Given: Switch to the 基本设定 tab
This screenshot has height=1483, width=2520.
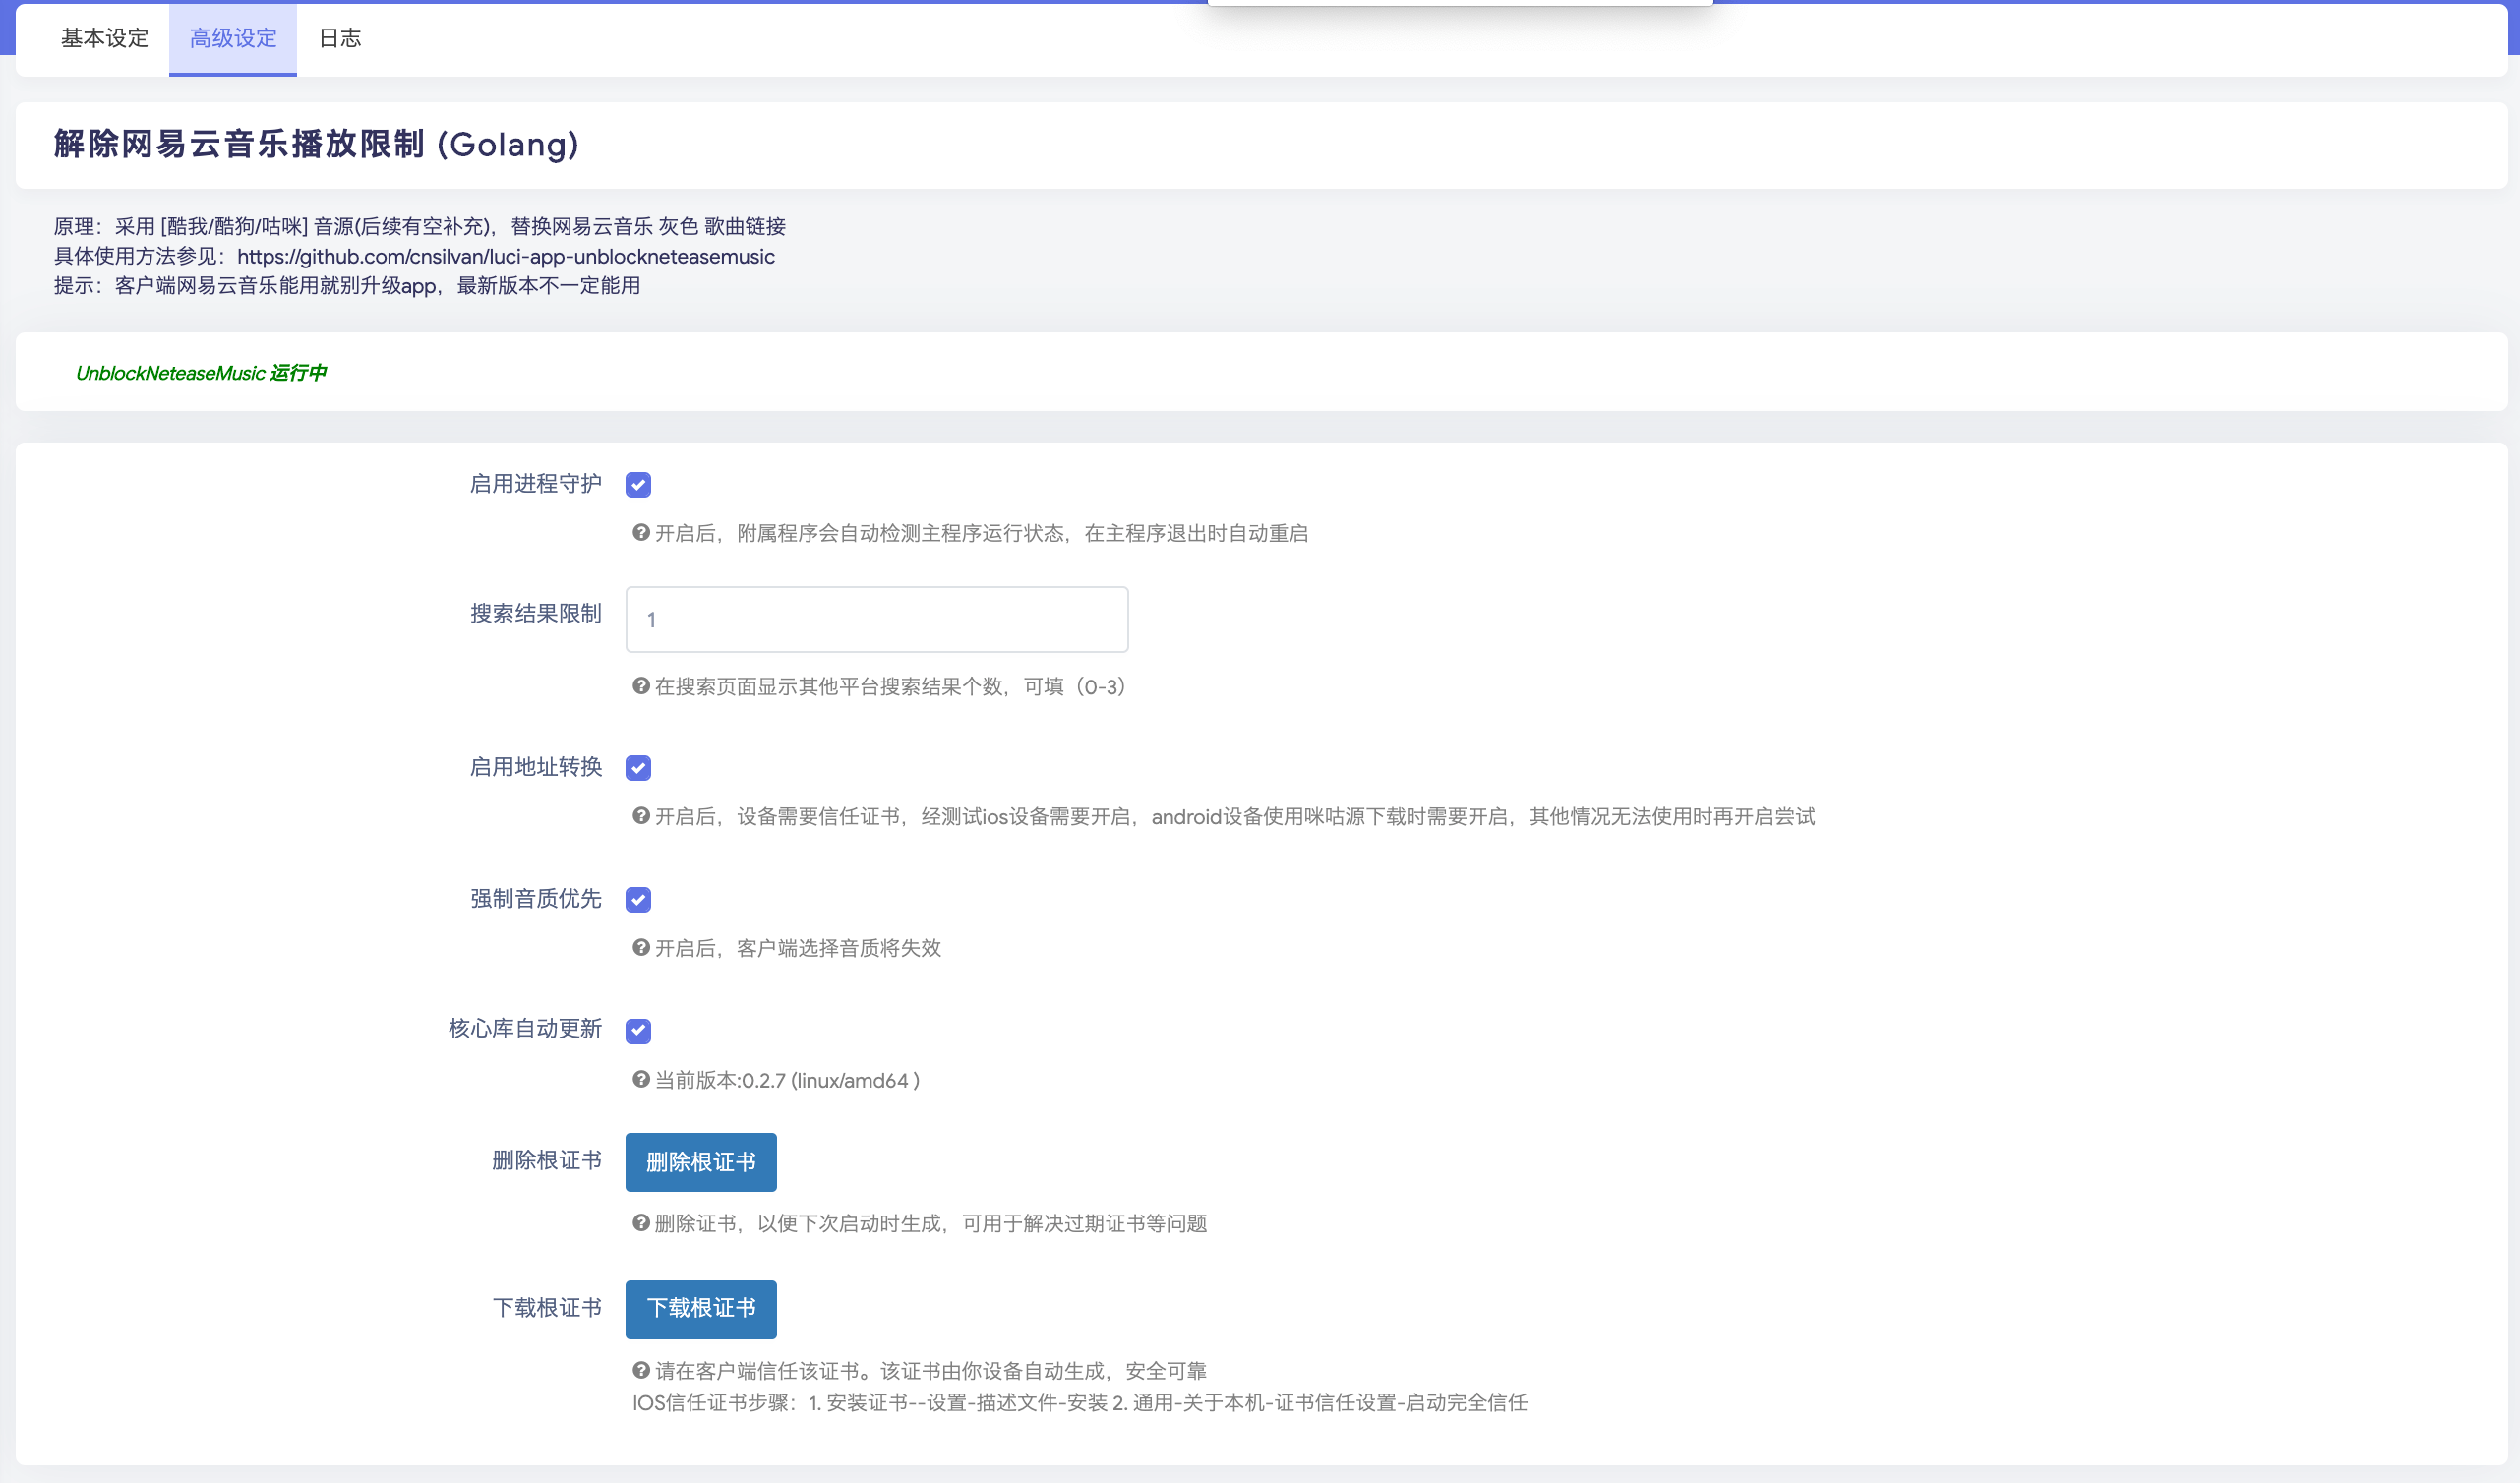Looking at the screenshot, I should 104,38.
